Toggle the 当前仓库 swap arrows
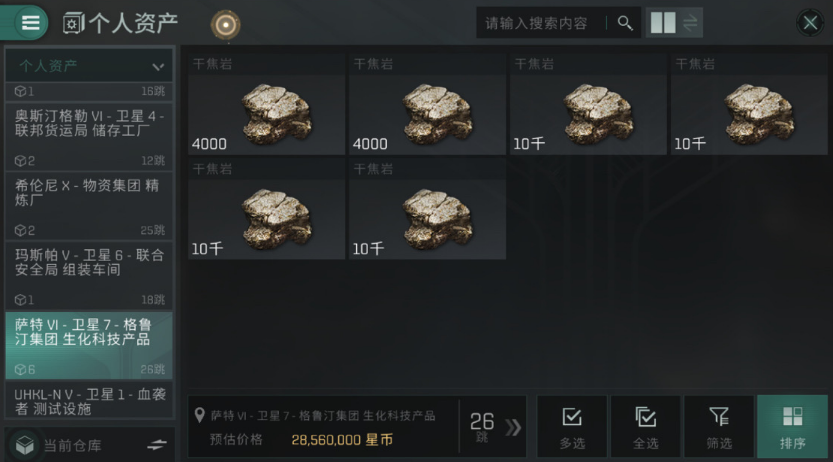Viewport: 833px width, 462px height. coord(157,444)
